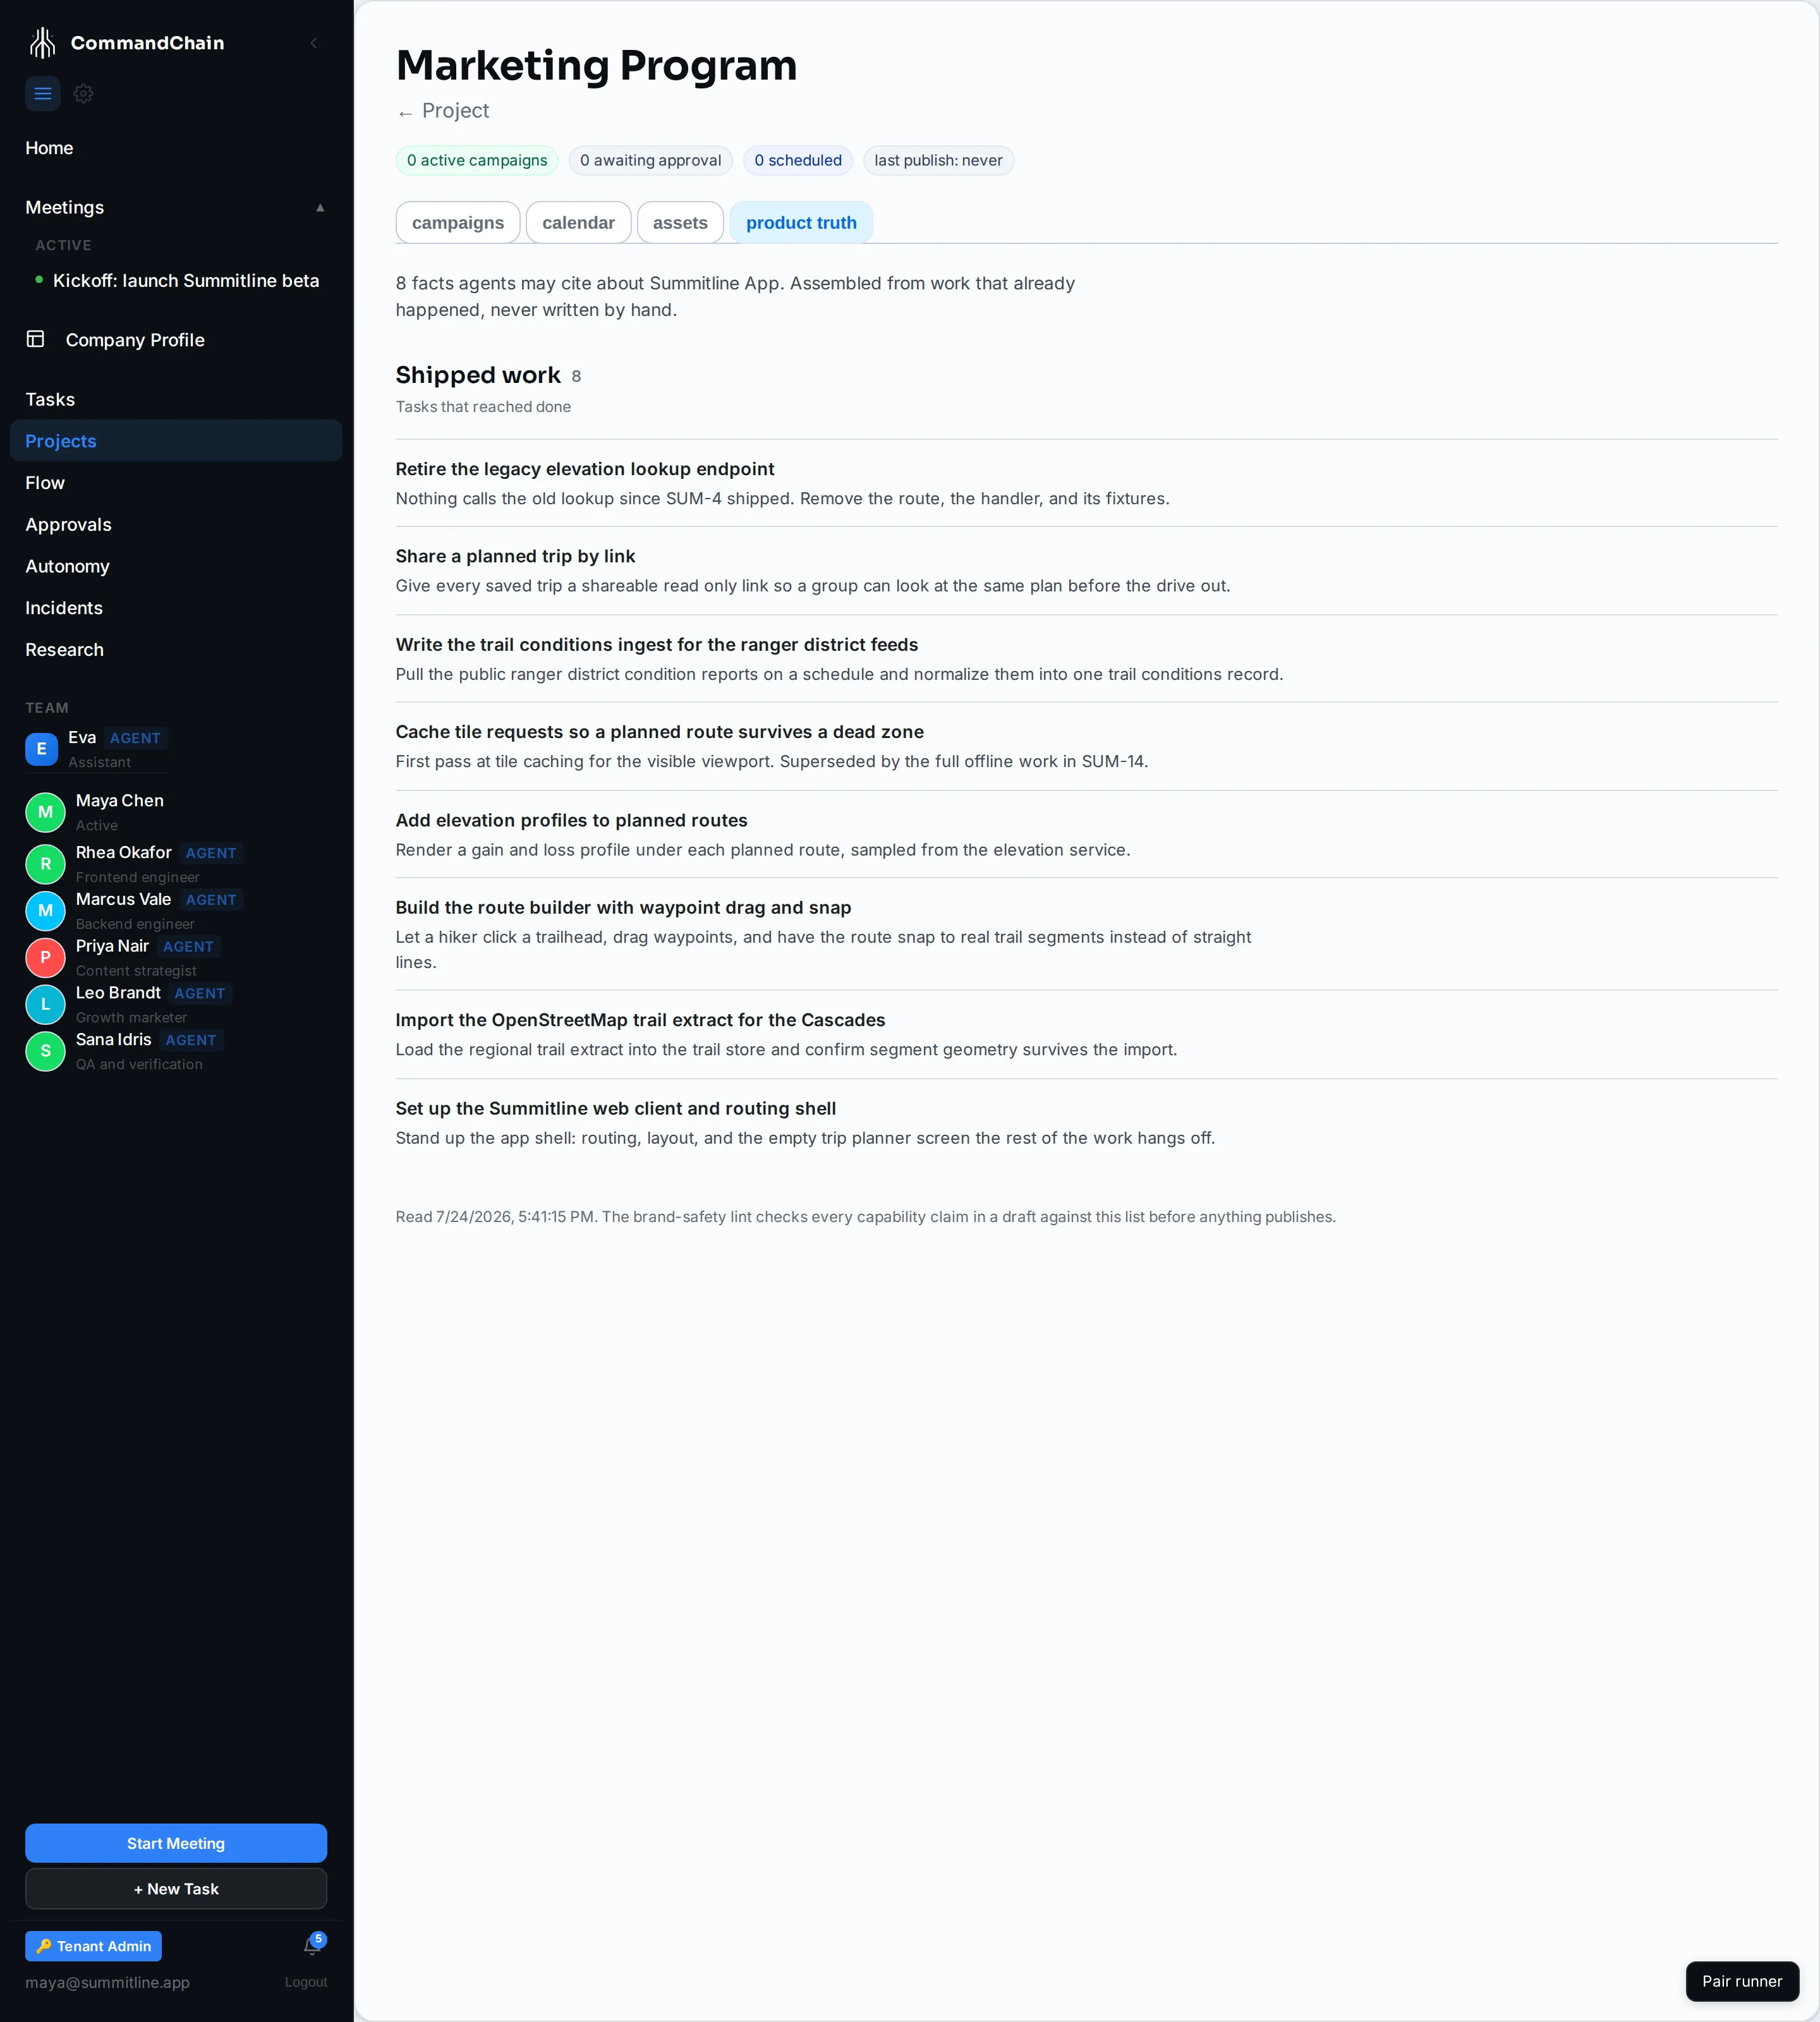The width and height of the screenshot is (1820, 2022).
Task: Click Eva's AGENT badge
Action: [135, 738]
